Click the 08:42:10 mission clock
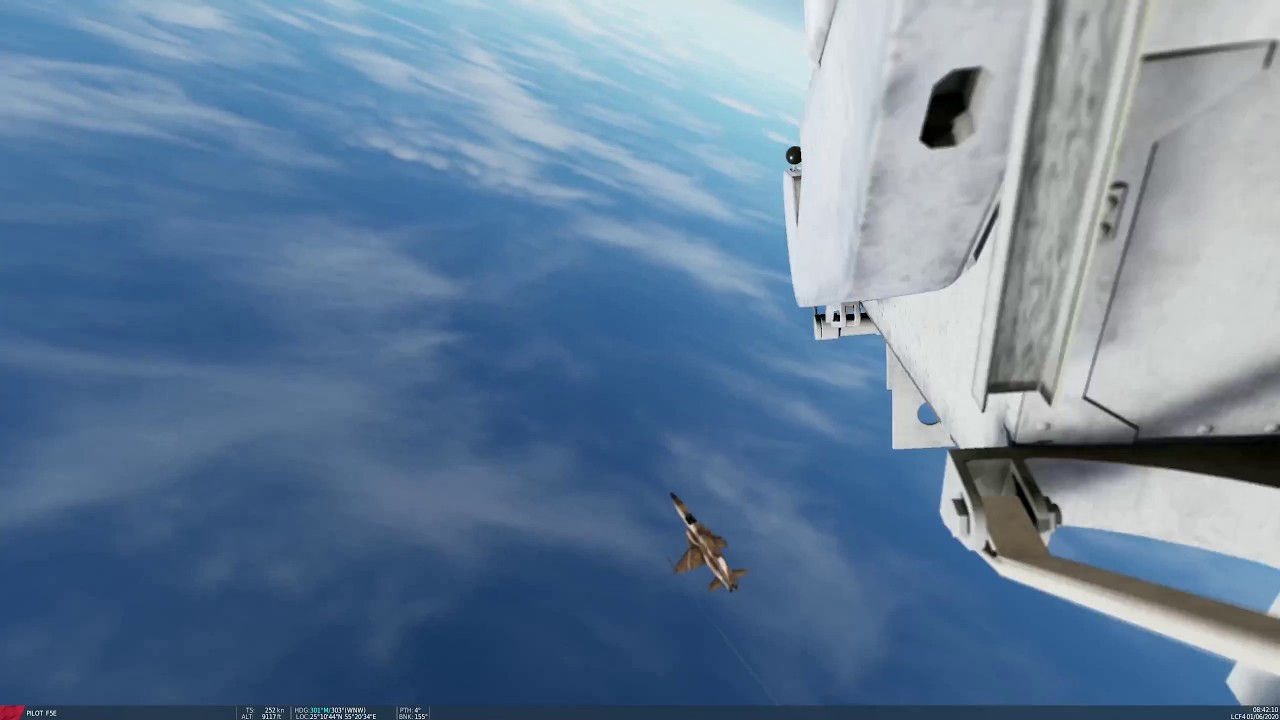 click(x=1265, y=710)
